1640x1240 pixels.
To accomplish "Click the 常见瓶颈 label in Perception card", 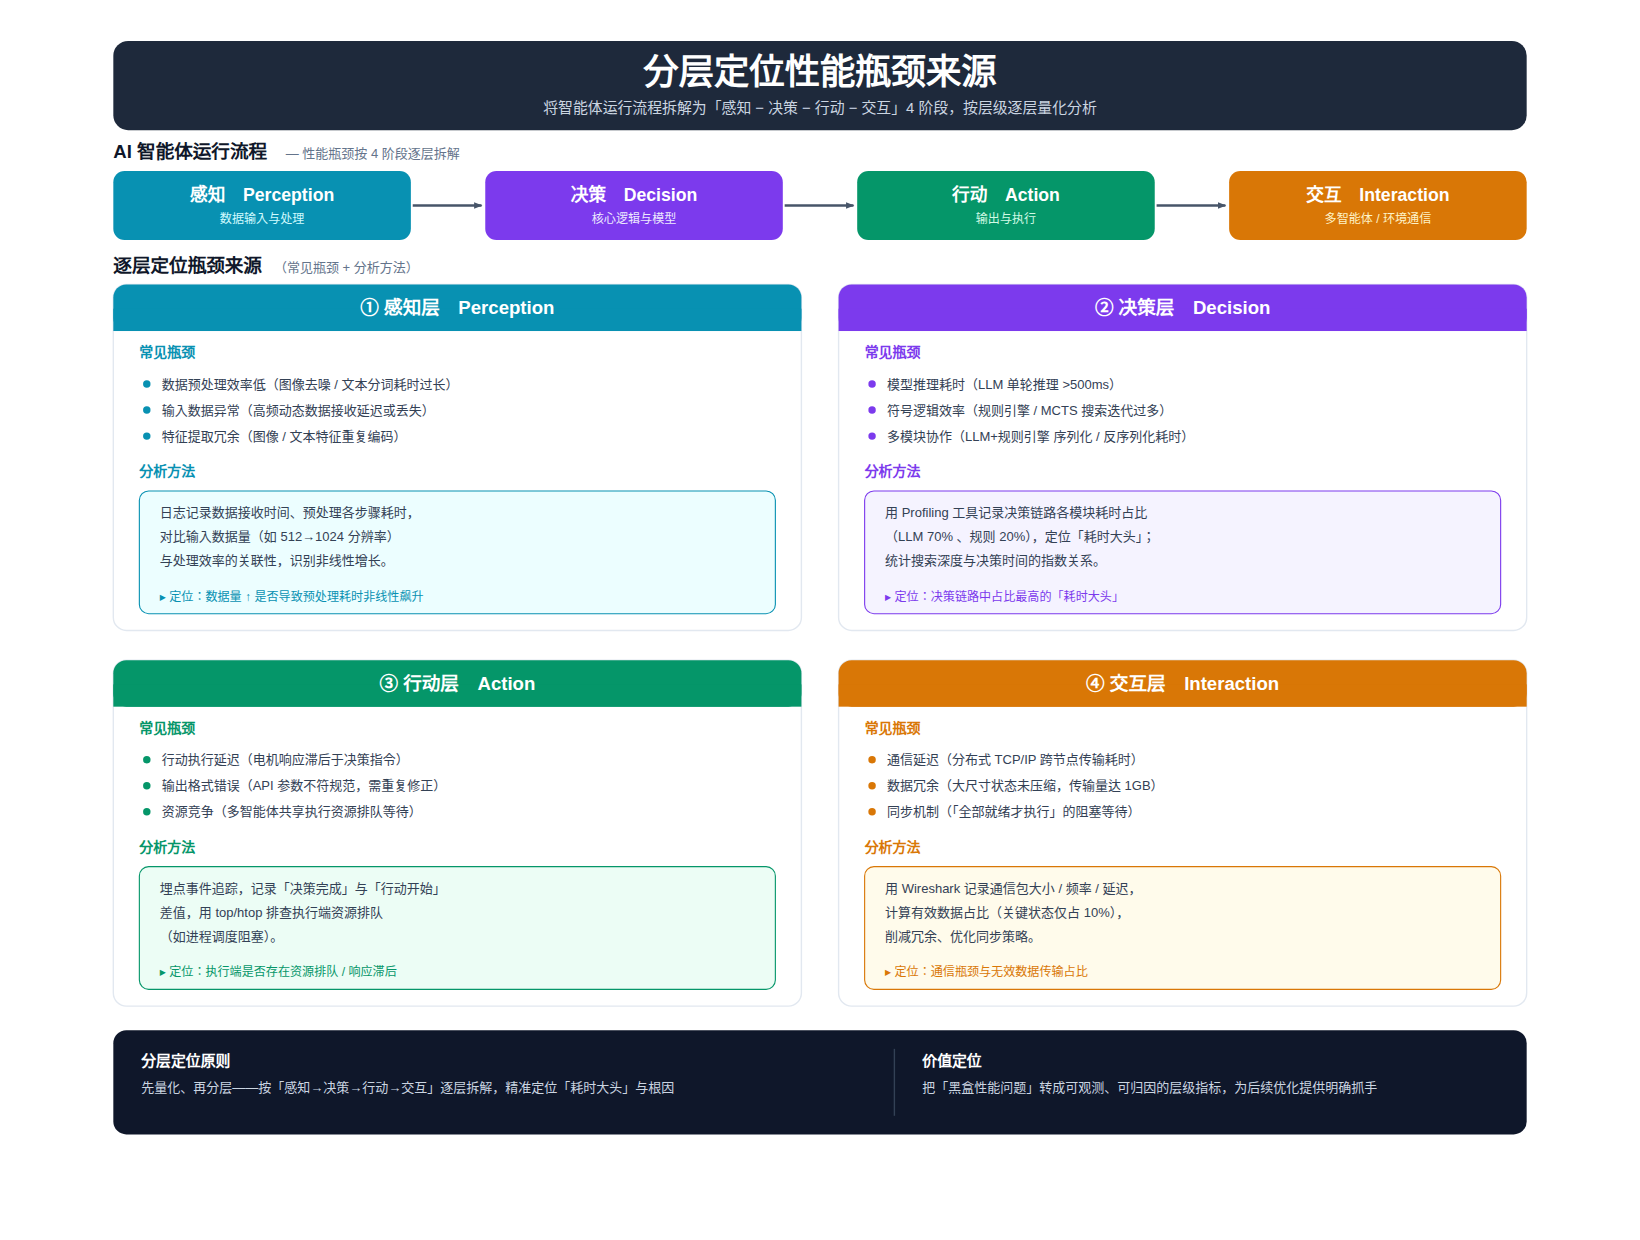I will 167,353.
